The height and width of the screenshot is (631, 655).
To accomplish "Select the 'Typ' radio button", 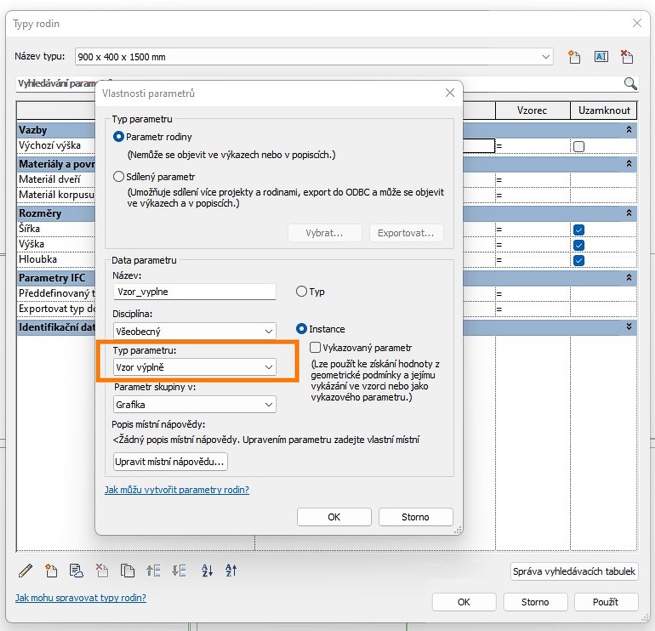I will click(x=302, y=292).
